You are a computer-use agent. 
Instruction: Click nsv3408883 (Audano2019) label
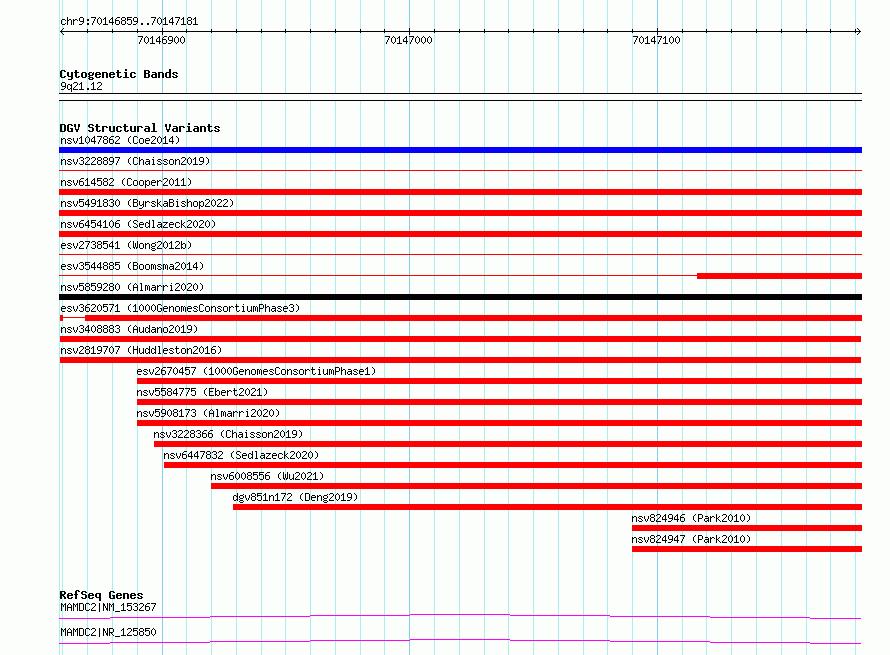[x=129, y=329]
